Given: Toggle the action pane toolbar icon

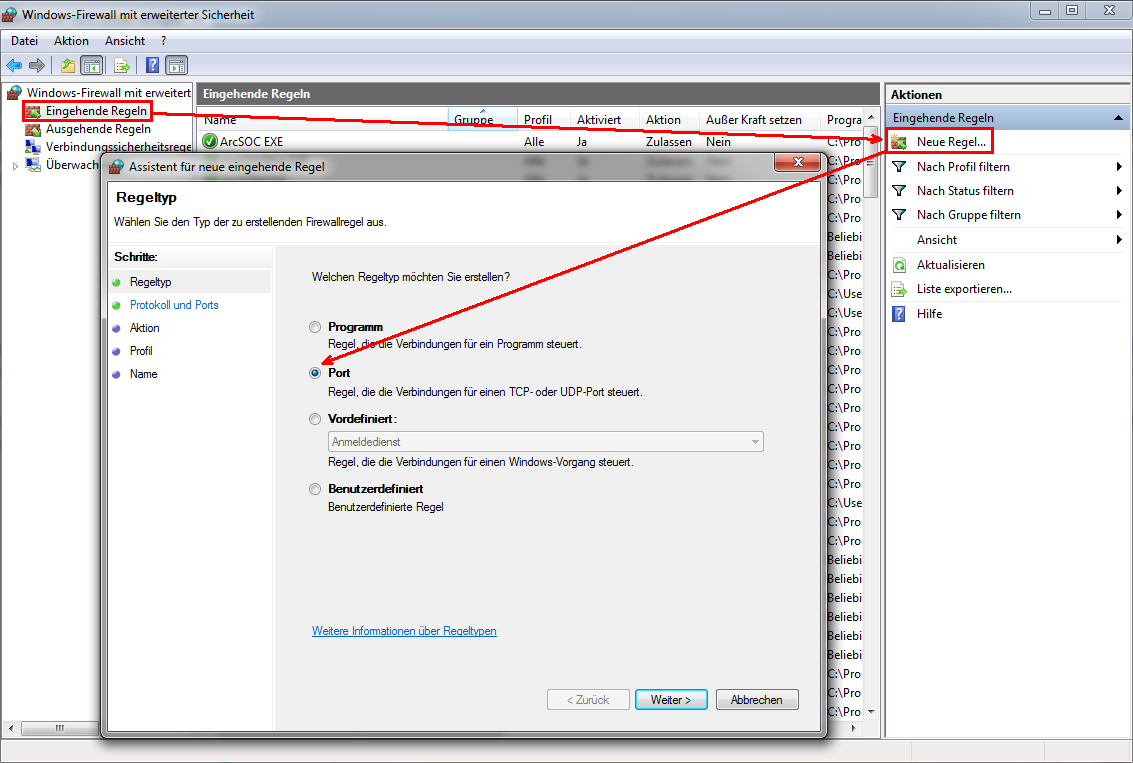Looking at the screenshot, I should pyautogui.click(x=176, y=65).
